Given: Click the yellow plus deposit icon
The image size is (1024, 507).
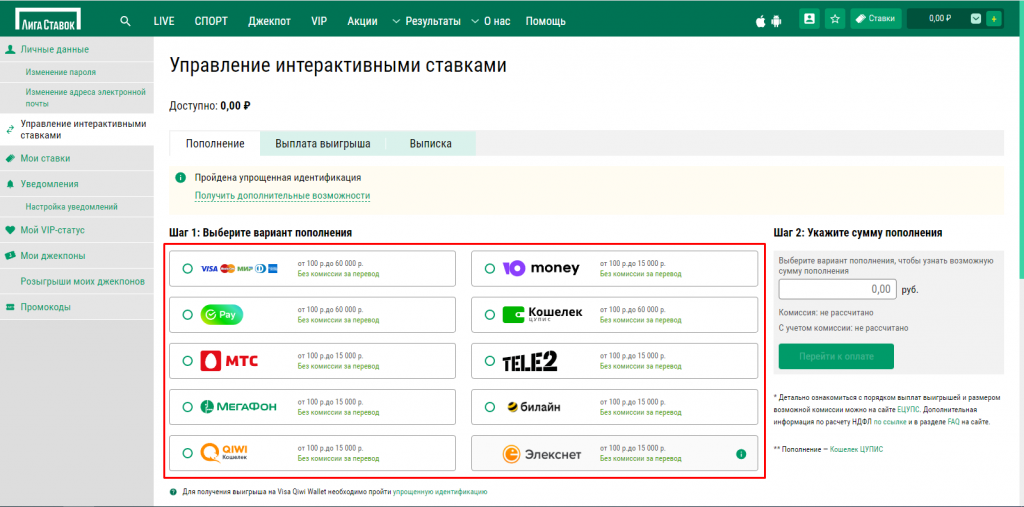Looking at the screenshot, I should point(993,18).
